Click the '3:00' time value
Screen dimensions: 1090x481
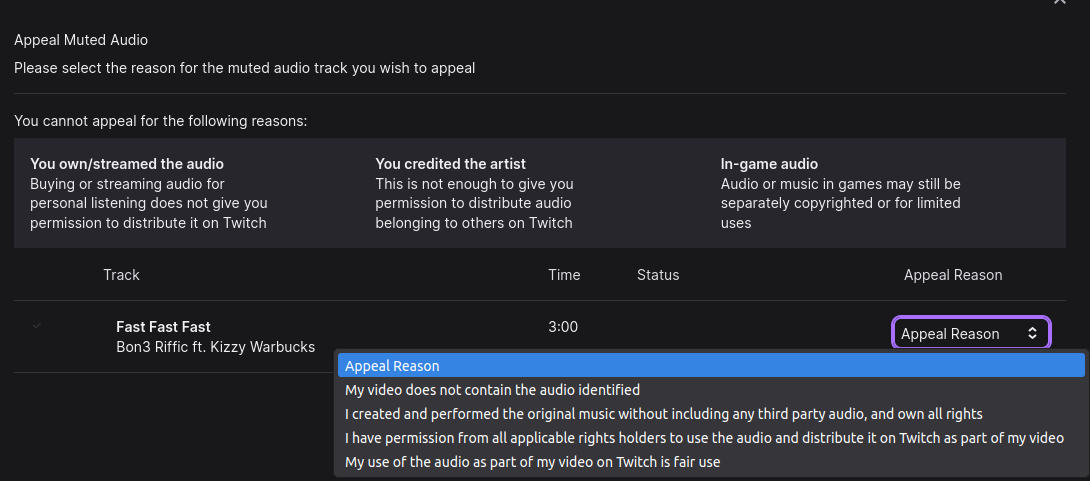(563, 327)
